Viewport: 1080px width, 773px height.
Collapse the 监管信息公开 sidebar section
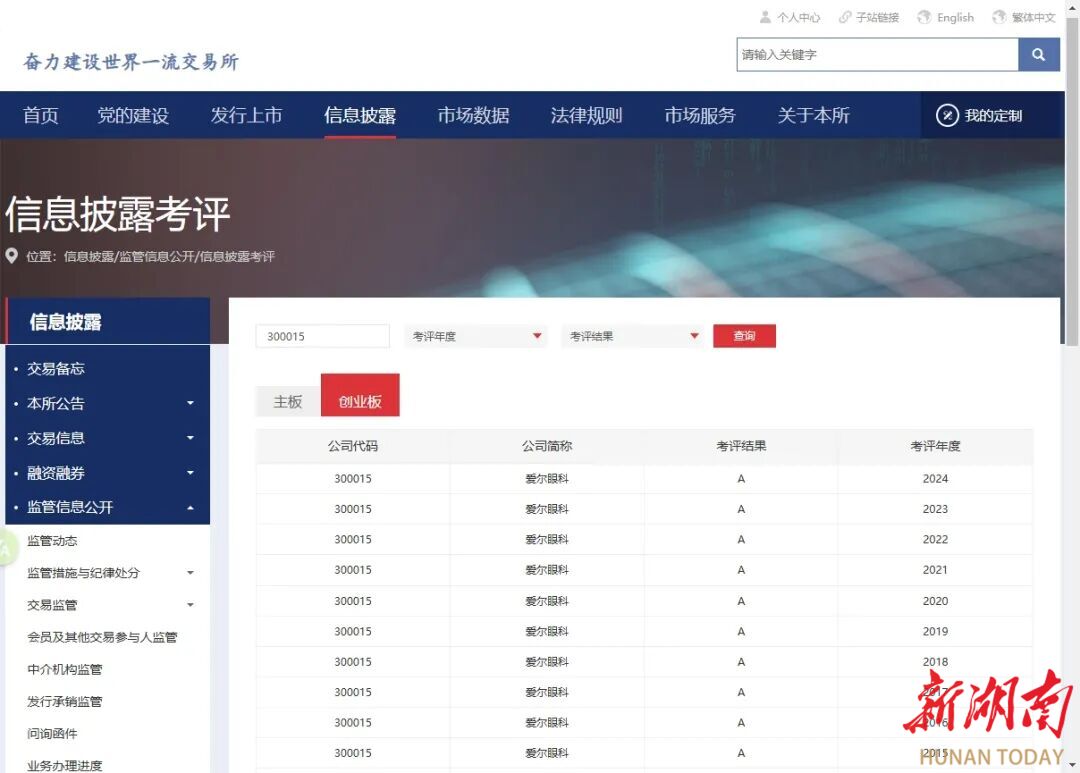(190, 508)
